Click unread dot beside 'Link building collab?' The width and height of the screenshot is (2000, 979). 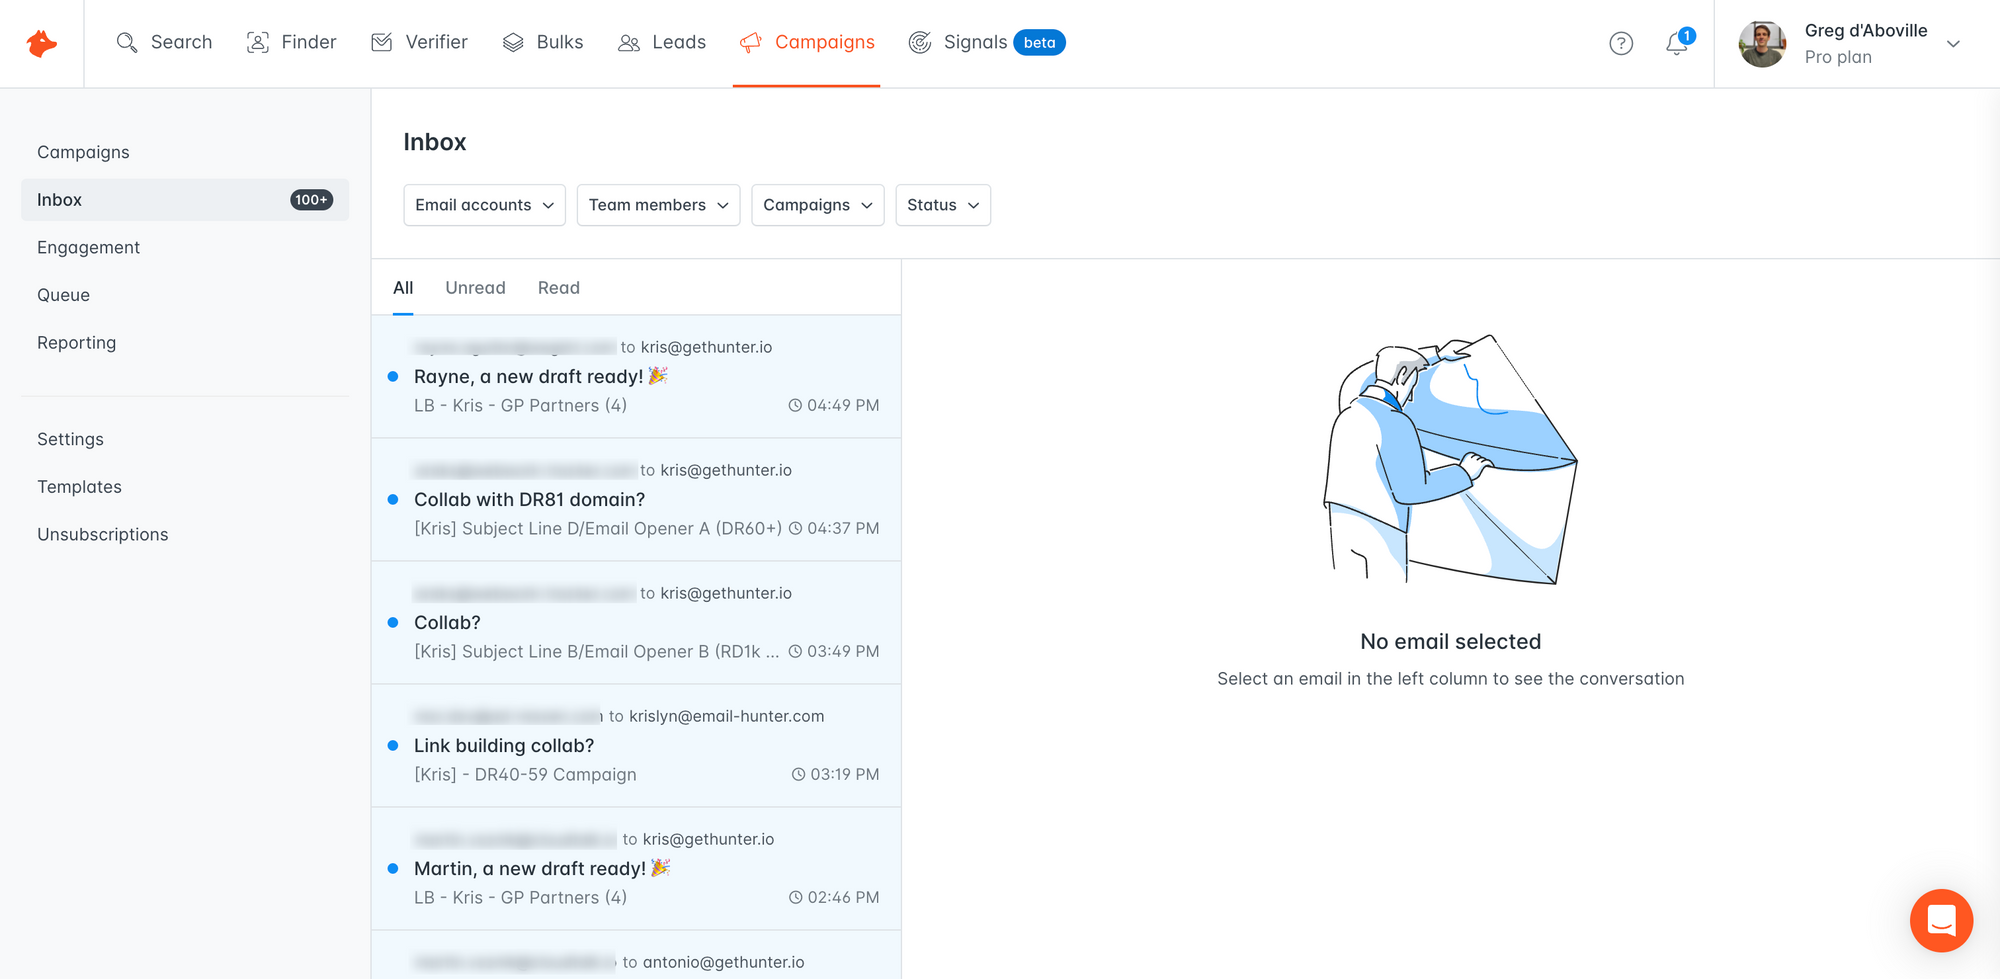tap(393, 746)
